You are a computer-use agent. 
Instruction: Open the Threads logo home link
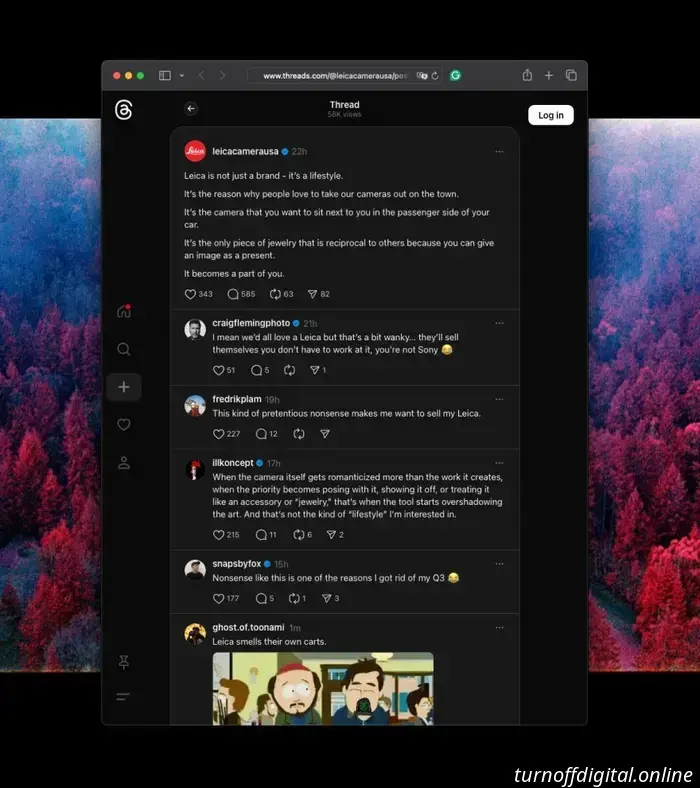pos(124,110)
